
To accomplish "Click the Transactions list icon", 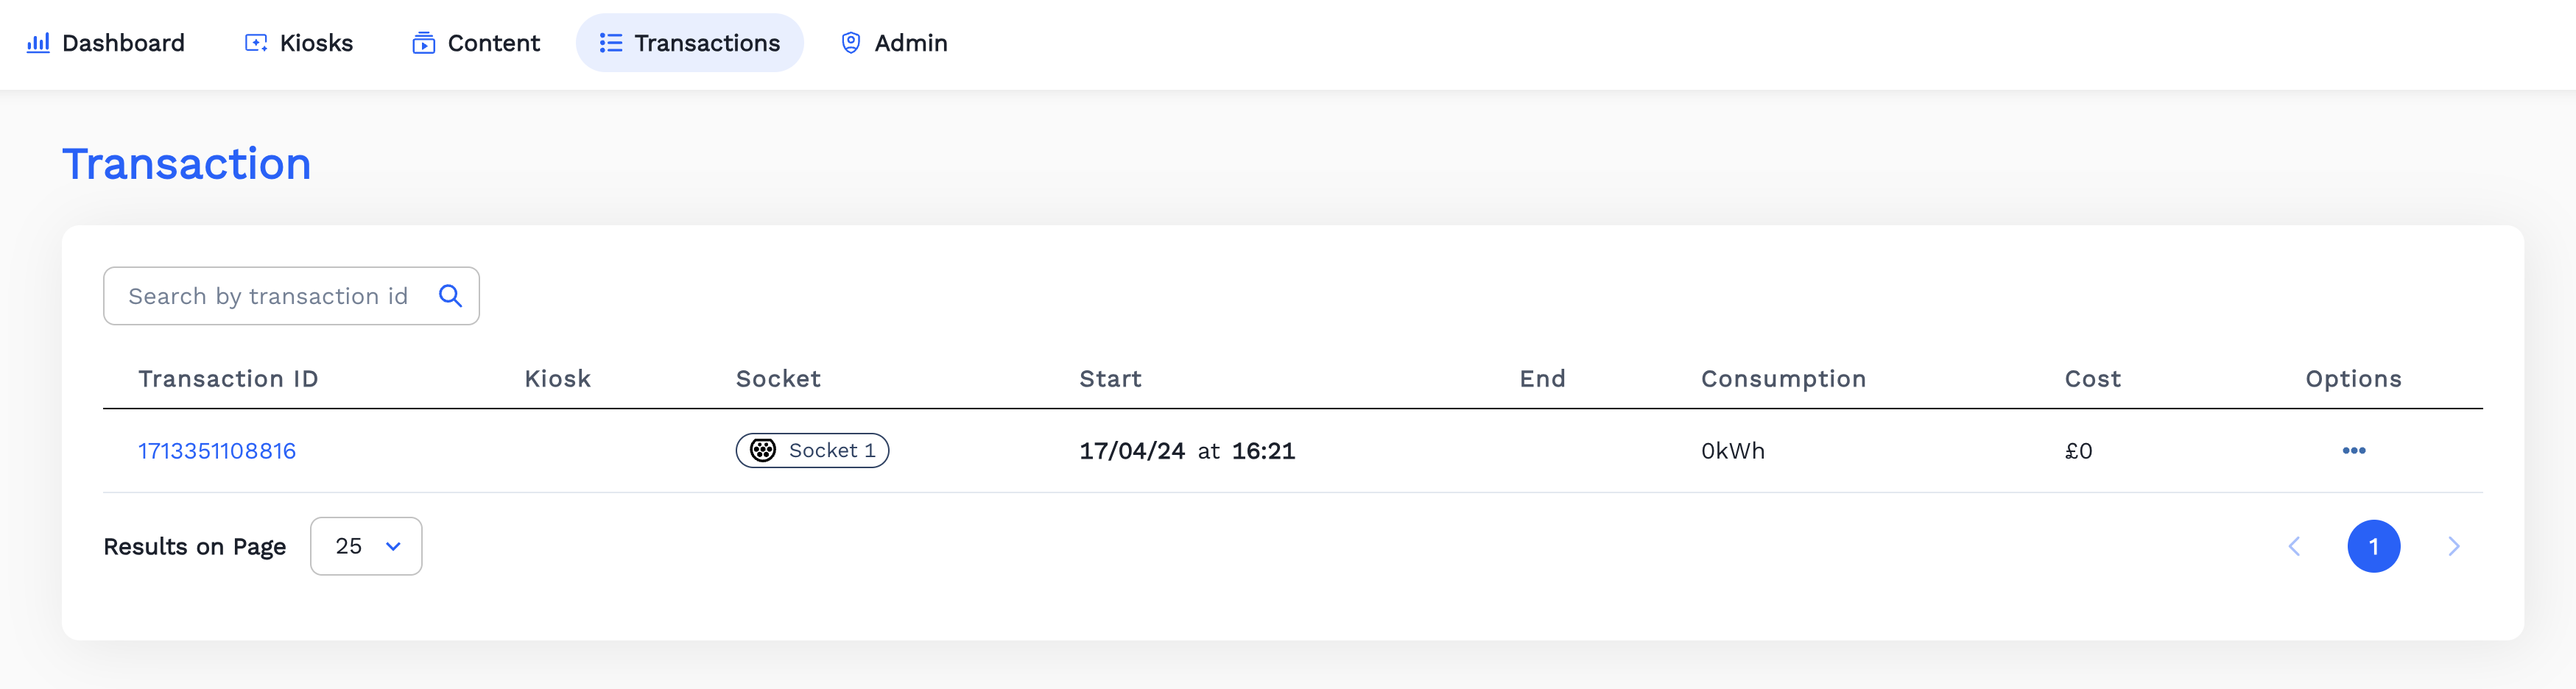I will [x=610, y=43].
